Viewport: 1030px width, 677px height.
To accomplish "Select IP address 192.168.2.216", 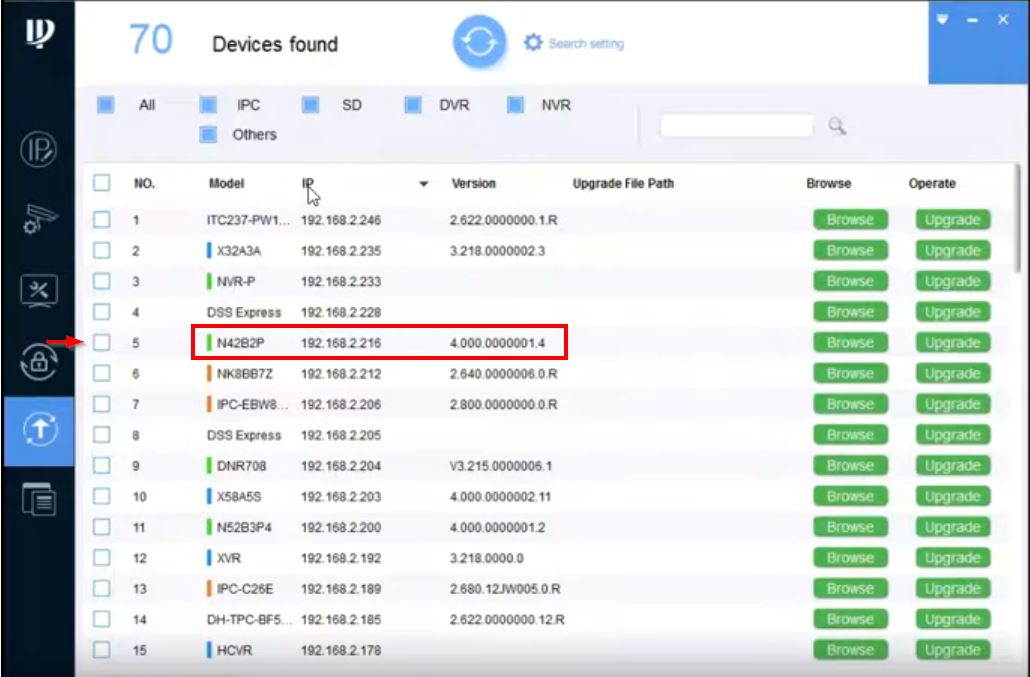I will [341, 343].
